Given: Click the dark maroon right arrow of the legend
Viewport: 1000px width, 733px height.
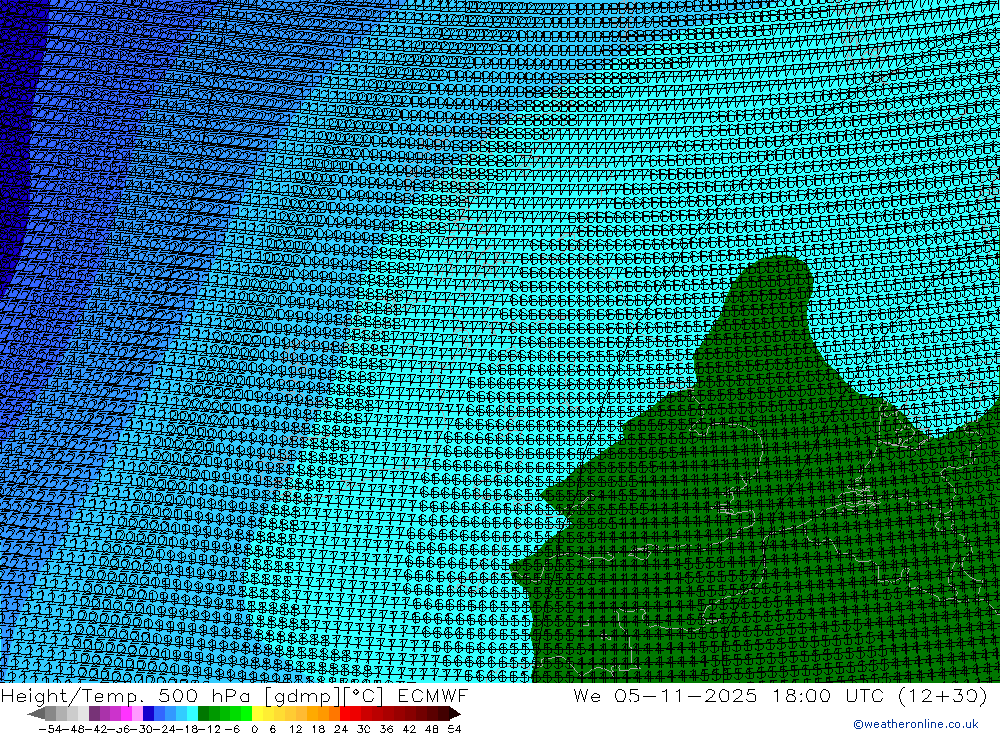Looking at the screenshot, I should (455, 714).
